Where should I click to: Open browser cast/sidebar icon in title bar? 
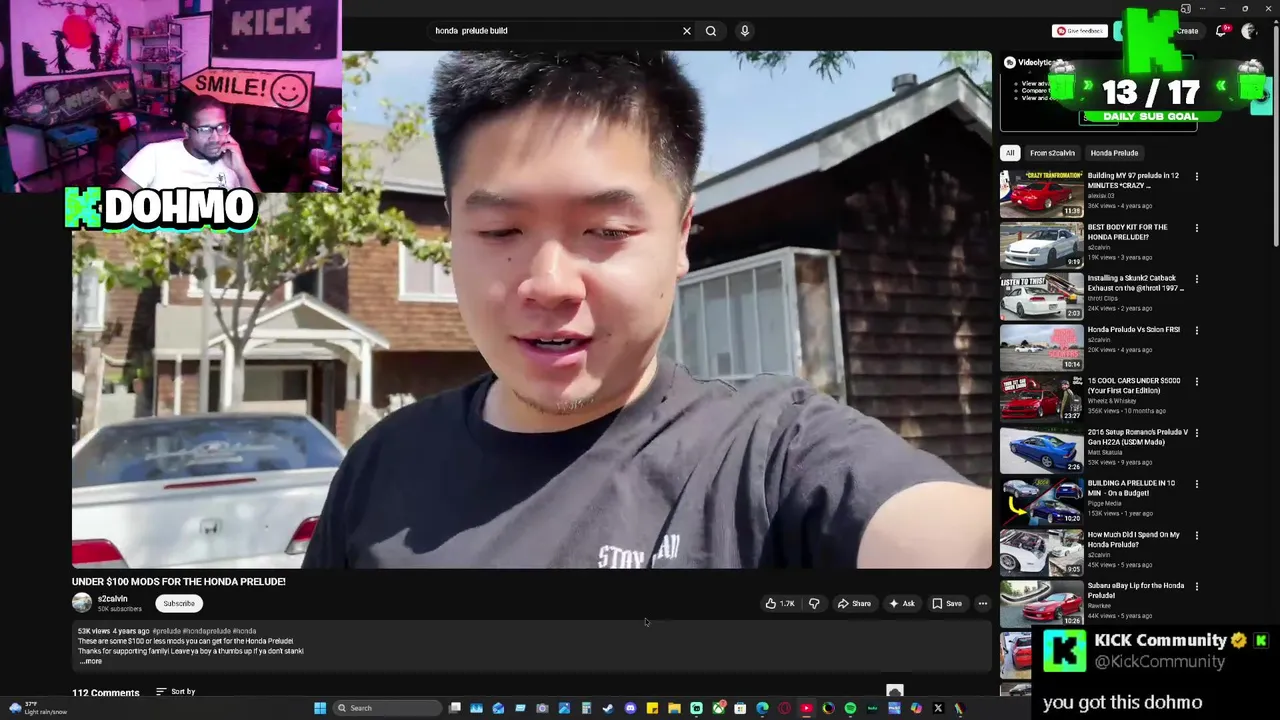pyautogui.click(x=1185, y=8)
